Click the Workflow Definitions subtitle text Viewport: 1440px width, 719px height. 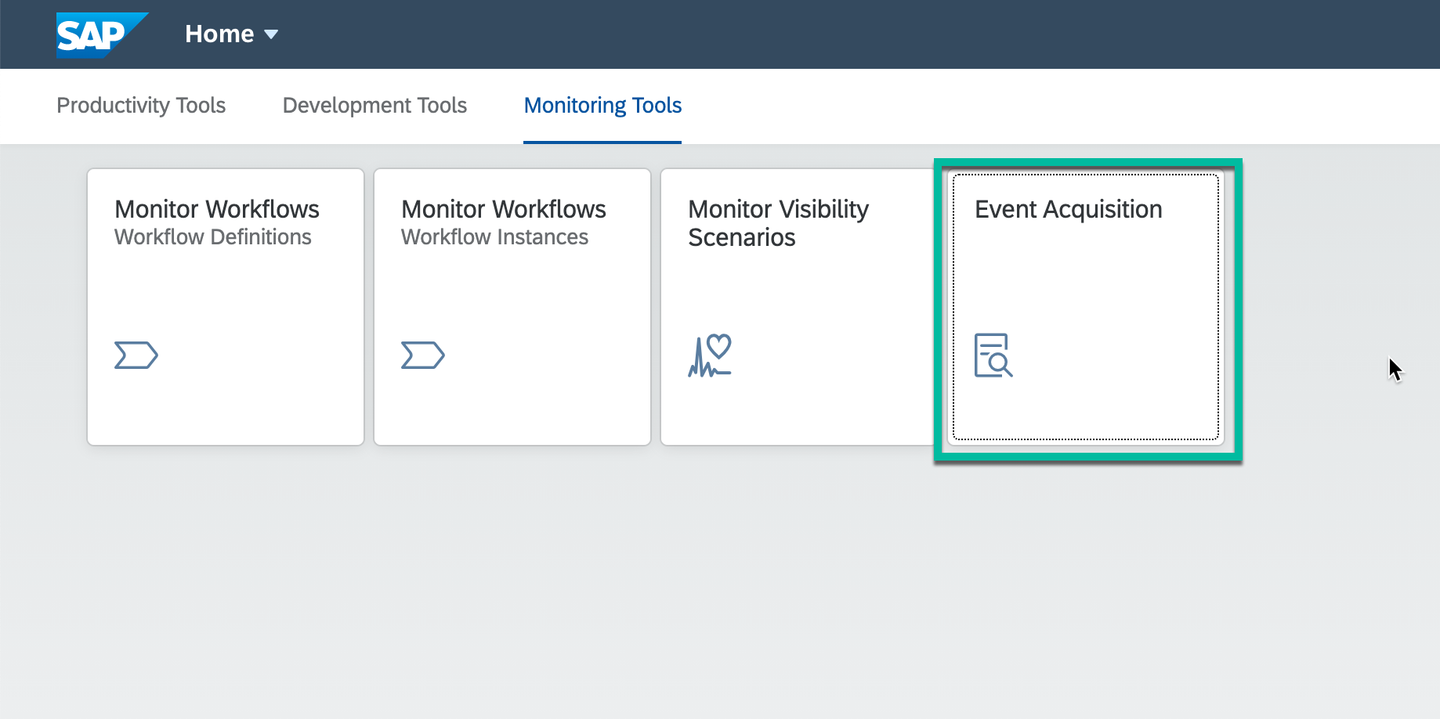tap(213, 237)
